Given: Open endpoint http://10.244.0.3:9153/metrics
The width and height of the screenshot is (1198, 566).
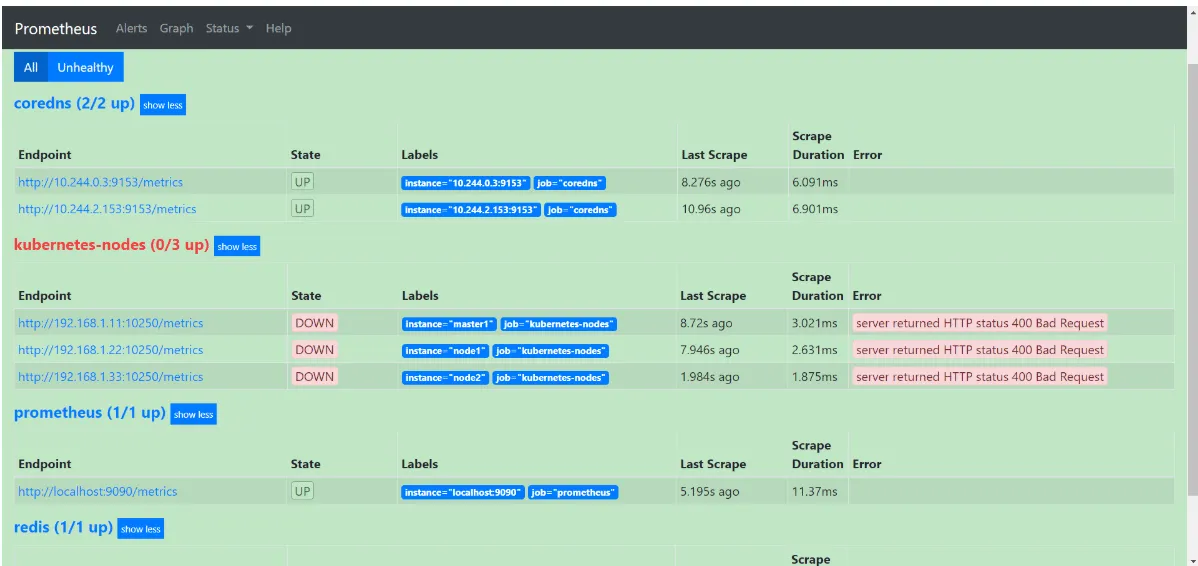Looking at the screenshot, I should coord(101,182).
